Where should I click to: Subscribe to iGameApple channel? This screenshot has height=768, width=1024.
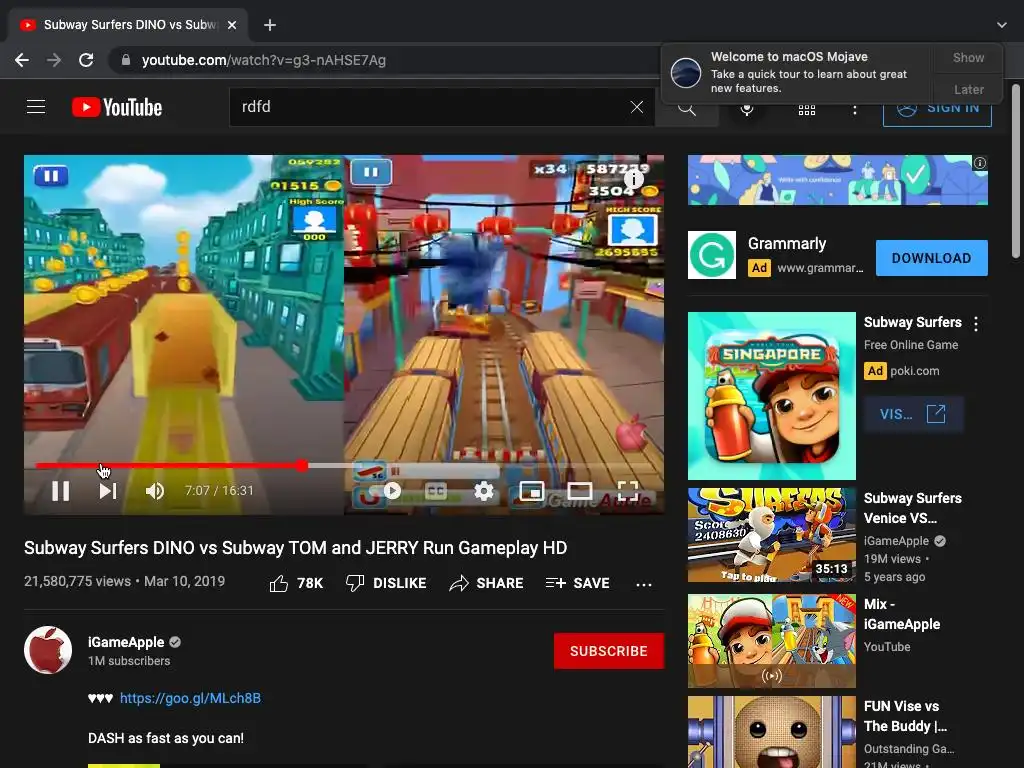coord(609,651)
